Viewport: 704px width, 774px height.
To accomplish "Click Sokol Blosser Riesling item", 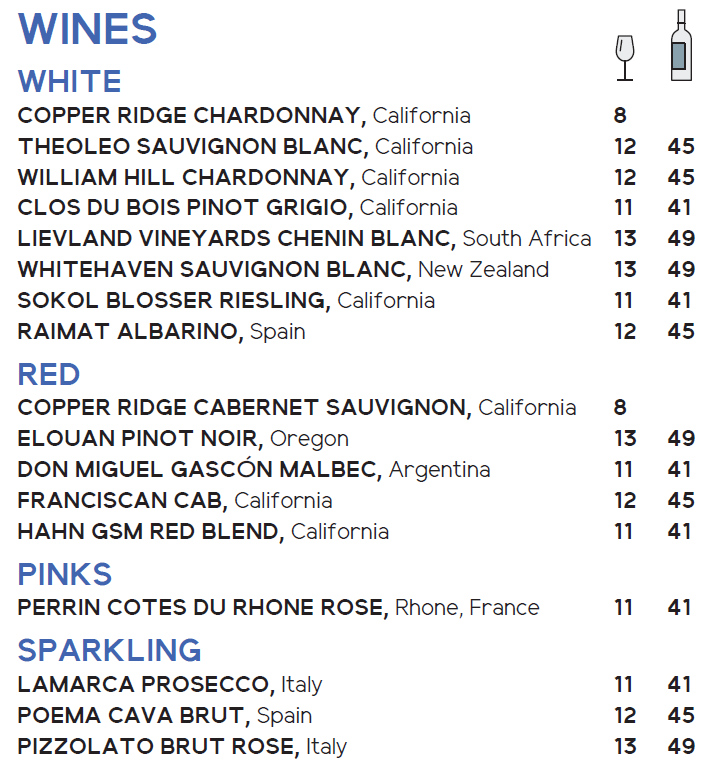I will pyautogui.click(x=174, y=301).
